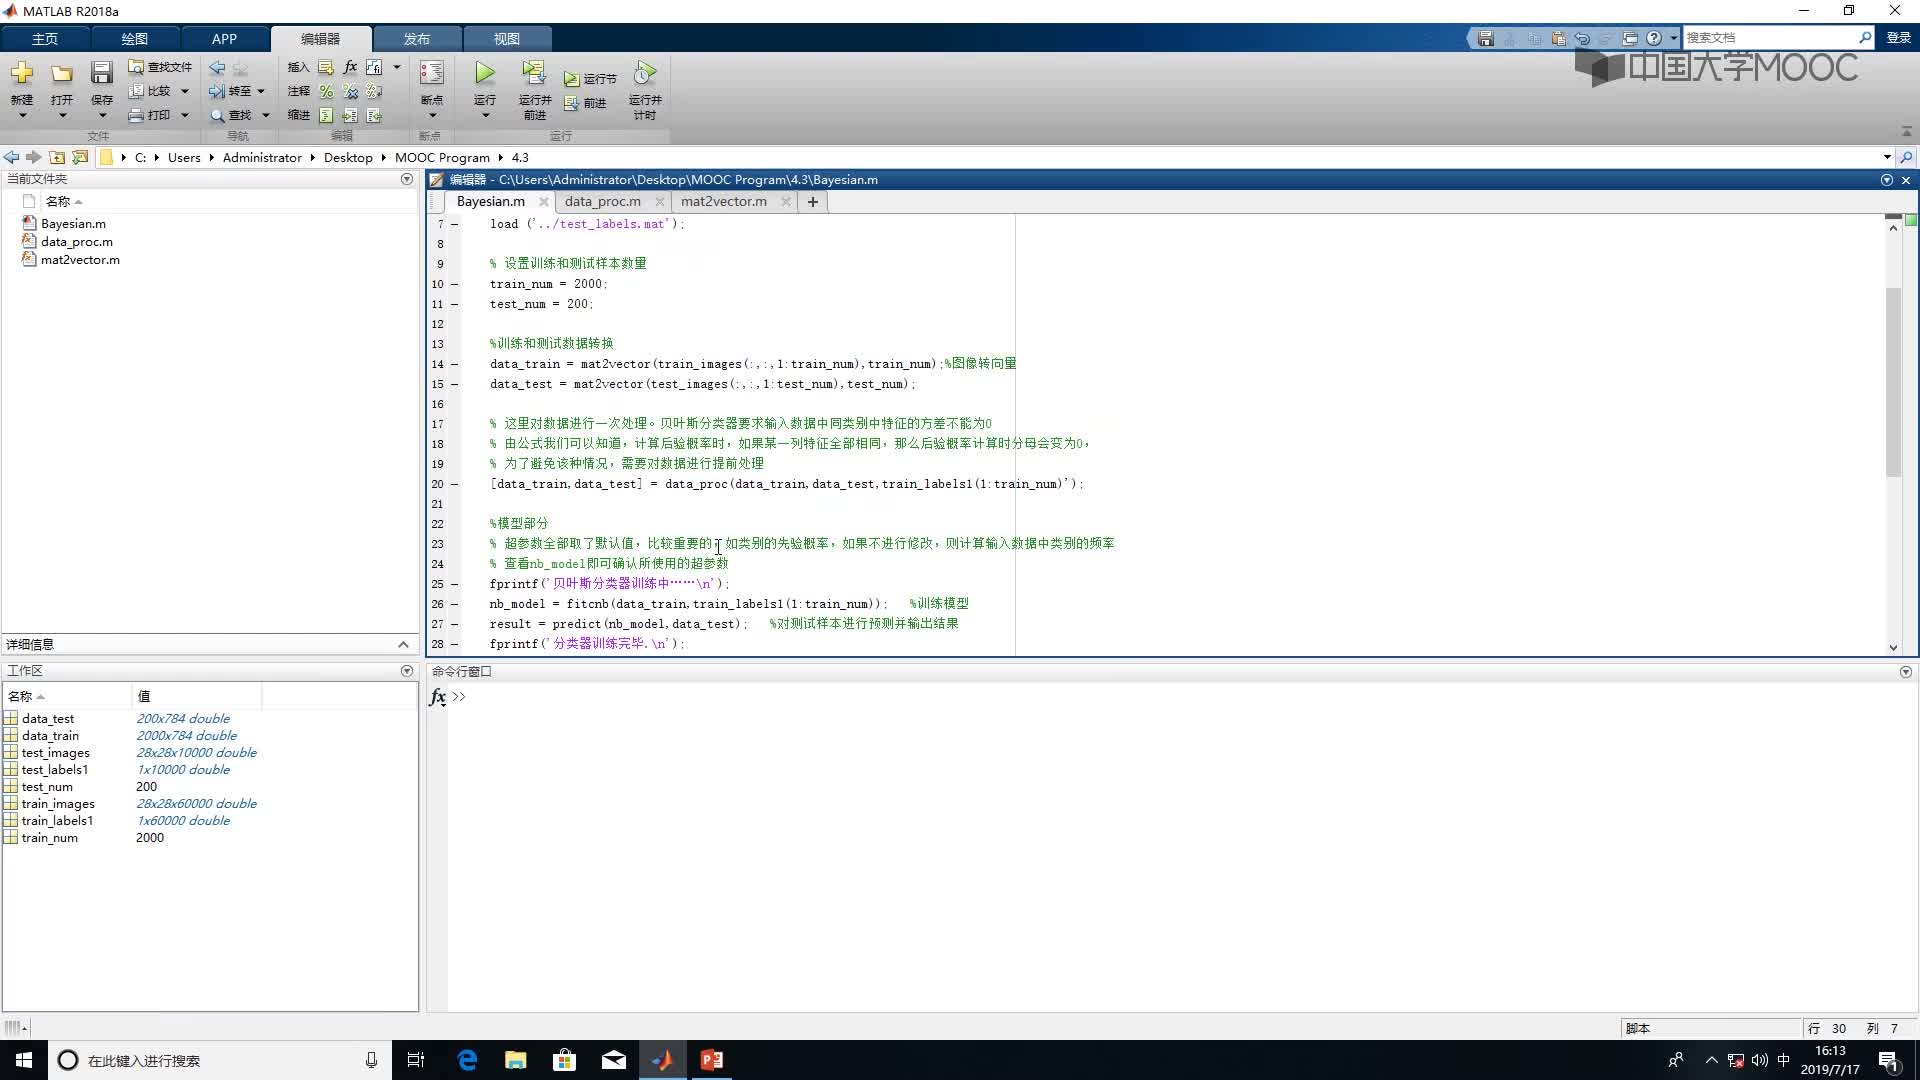The height and width of the screenshot is (1080, 1920).
Task: Click the 保存 (Save) floppy icon
Action: 102,73
